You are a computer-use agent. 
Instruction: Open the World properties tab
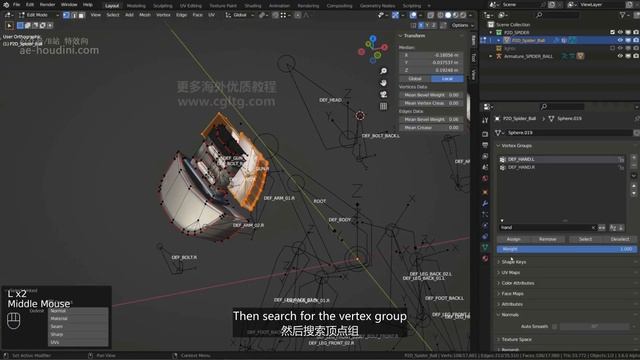click(485, 179)
